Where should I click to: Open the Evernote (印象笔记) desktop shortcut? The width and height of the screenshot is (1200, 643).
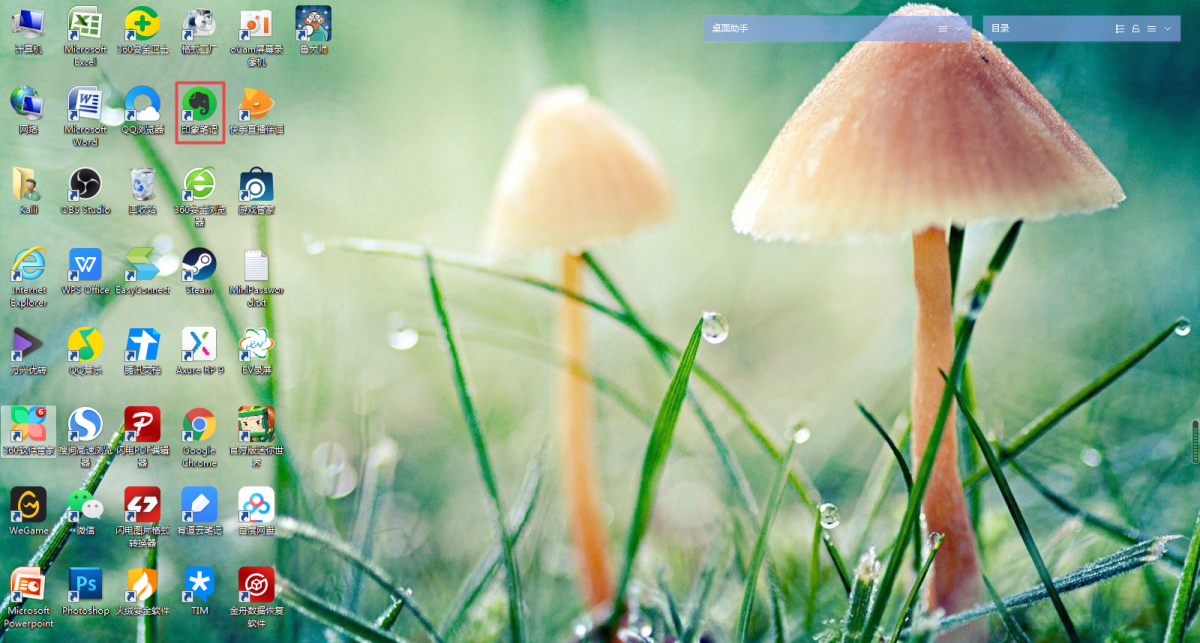[x=199, y=104]
